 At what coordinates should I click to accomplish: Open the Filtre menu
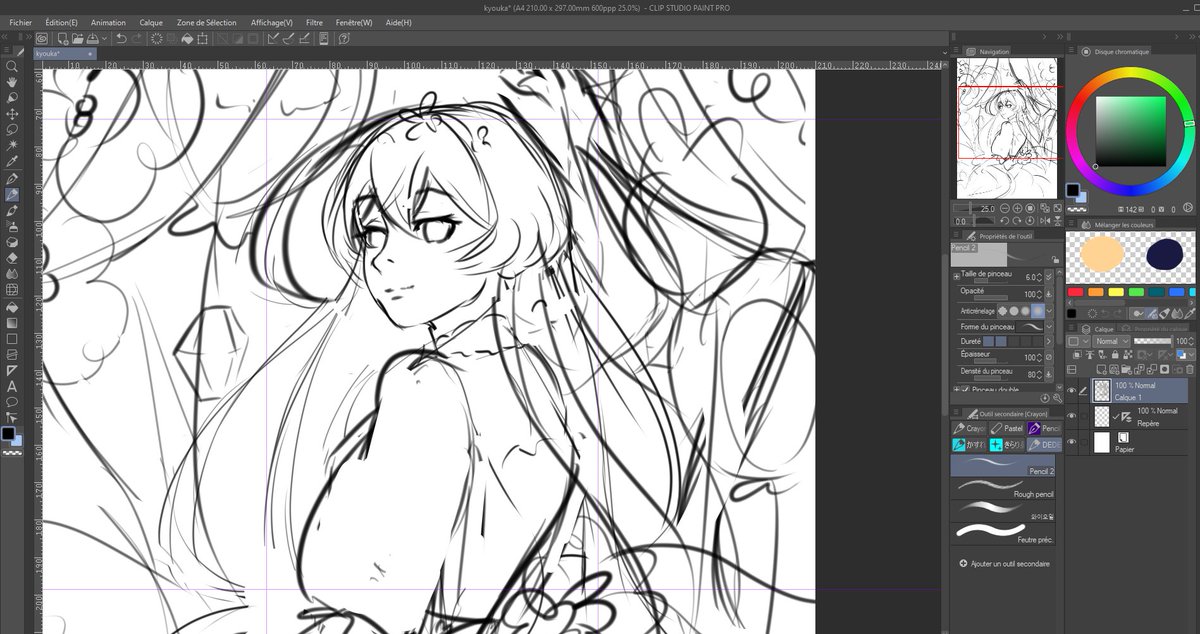[314, 22]
